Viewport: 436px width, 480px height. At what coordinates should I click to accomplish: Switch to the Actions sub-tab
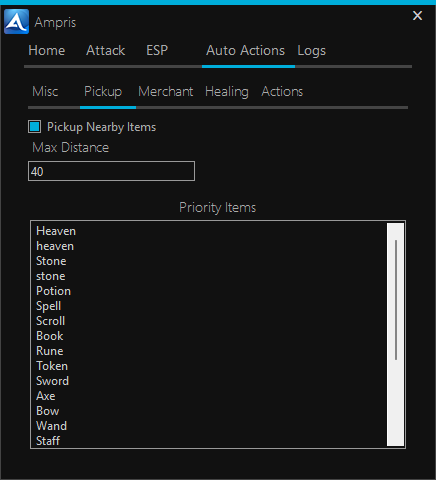(x=282, y=91)
